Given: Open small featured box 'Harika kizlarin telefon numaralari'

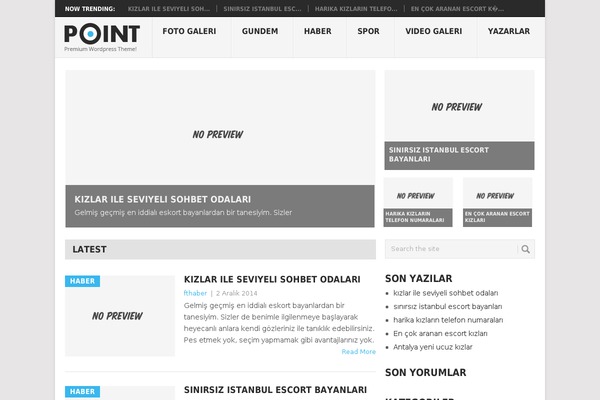Looking at the screenshot, I should 418,202.
